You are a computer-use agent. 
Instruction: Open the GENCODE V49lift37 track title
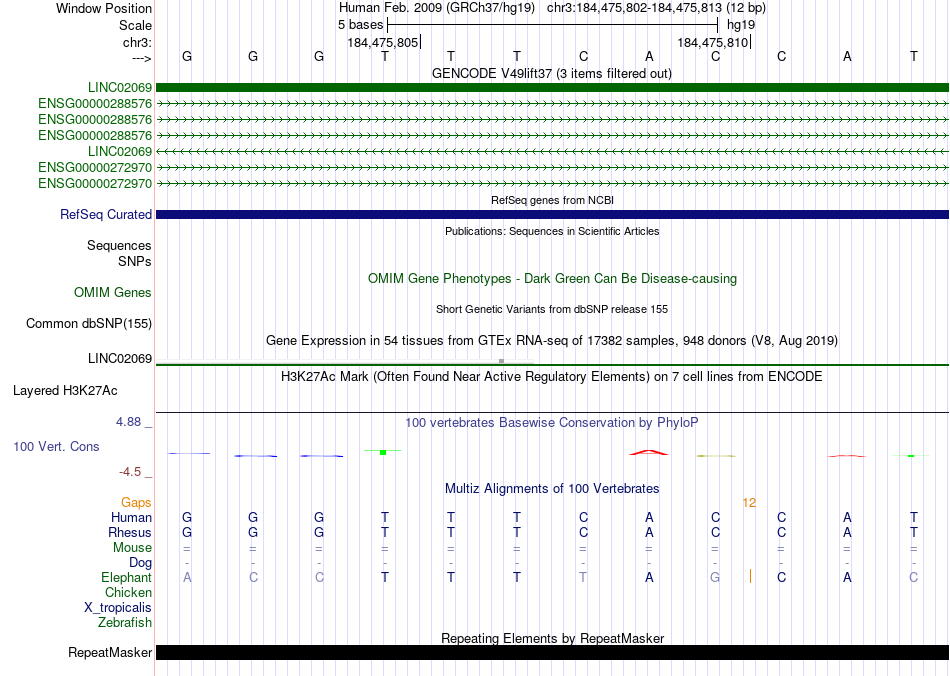(x=551, y=73)
